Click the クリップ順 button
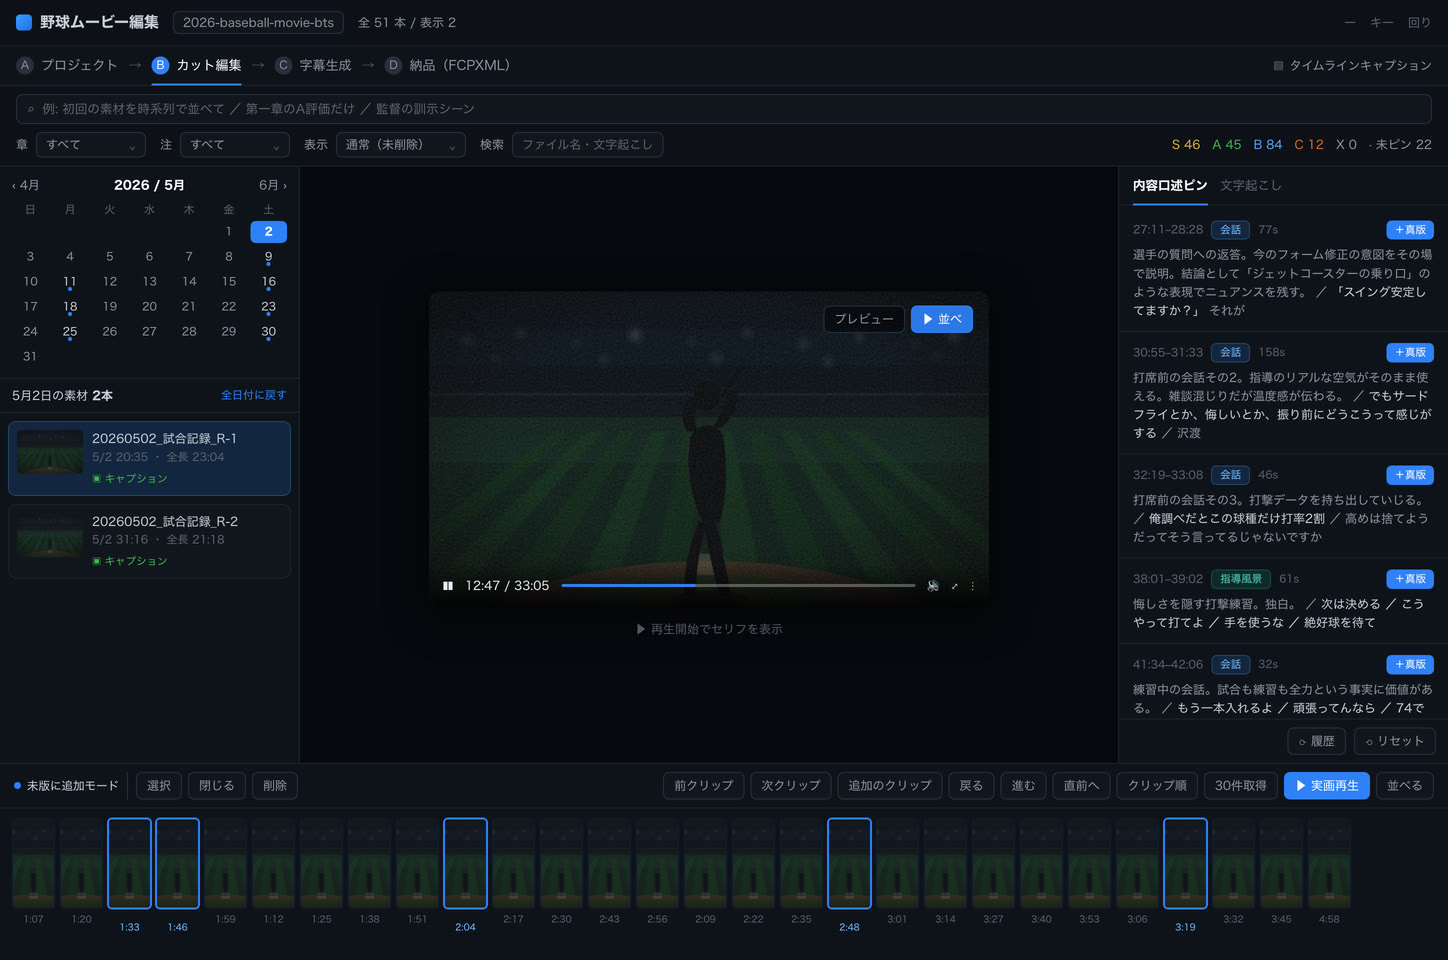1448x960 pixels. [x=1157, y=786]
